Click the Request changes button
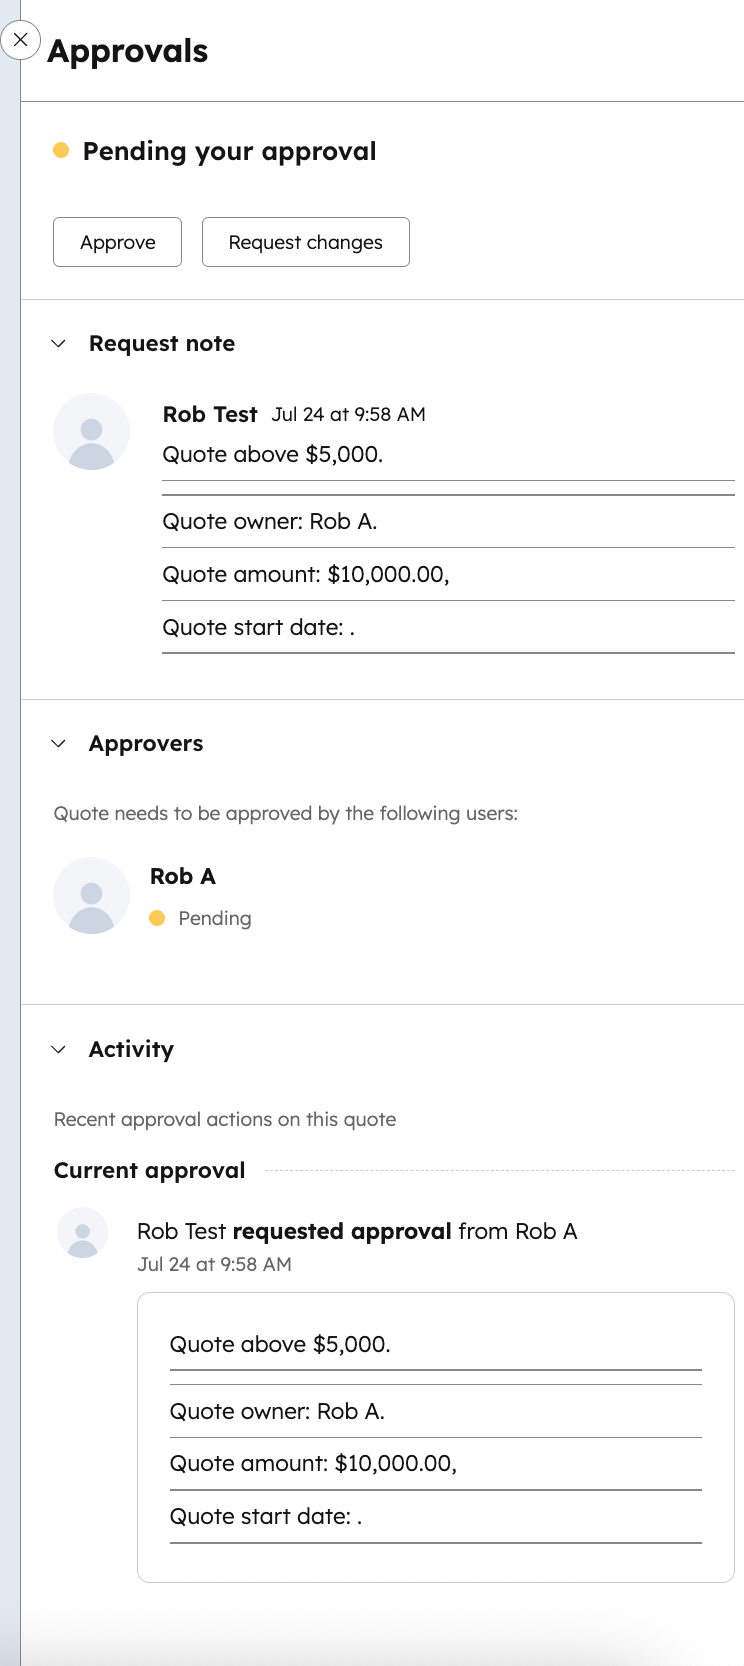Viewport: 744px width, 1666px height. tap(305, 242)
